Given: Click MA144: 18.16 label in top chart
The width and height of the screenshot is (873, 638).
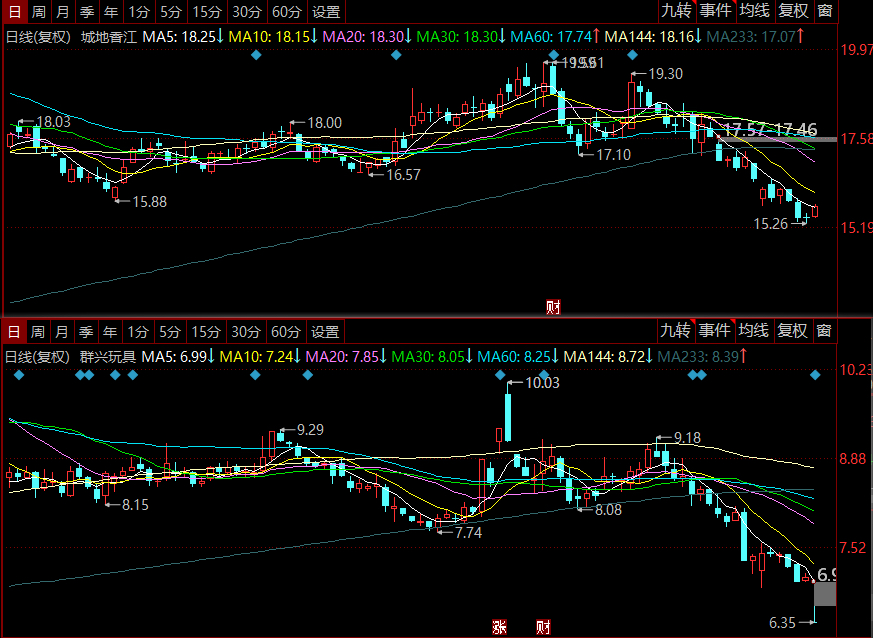Looking at the screenshot, I should click(654, 37).
